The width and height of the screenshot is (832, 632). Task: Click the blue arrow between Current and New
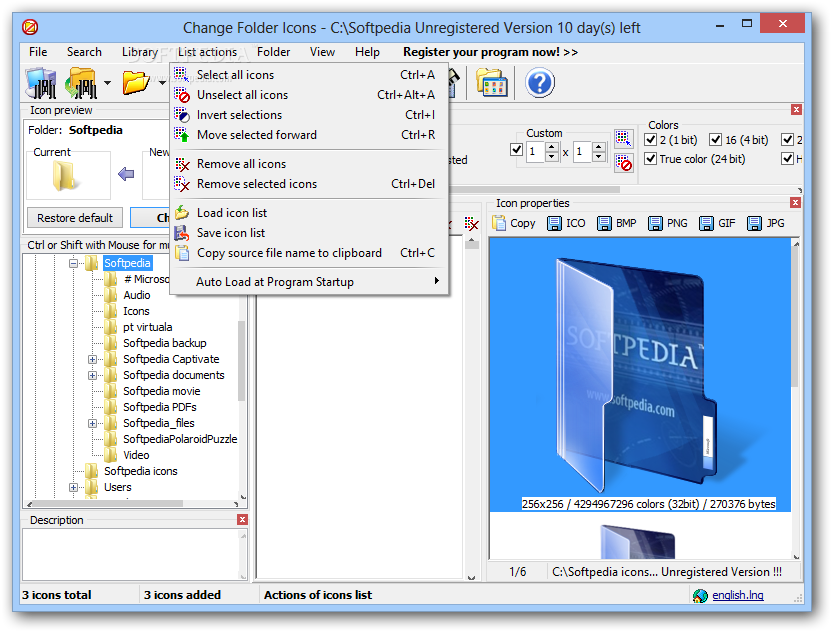126,174
